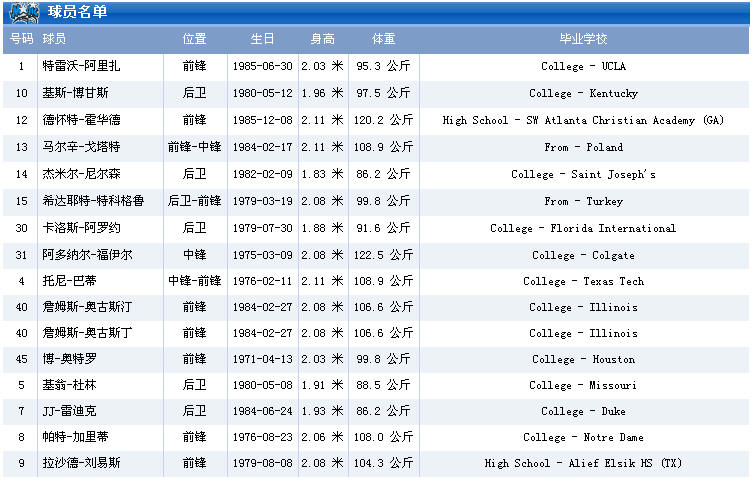Click the From - Turkey cell
Viewport: 753px width, 496px height.
coord(583,201)
